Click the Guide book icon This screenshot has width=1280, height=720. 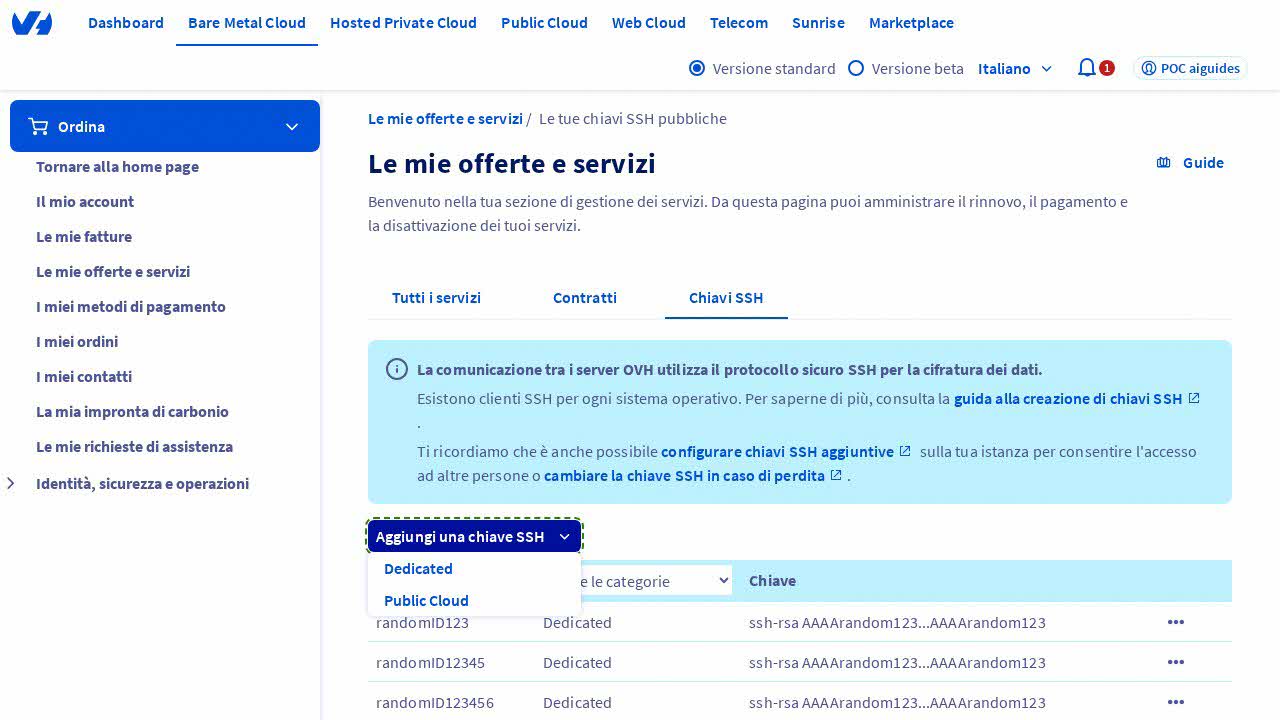pos(1164,163)
